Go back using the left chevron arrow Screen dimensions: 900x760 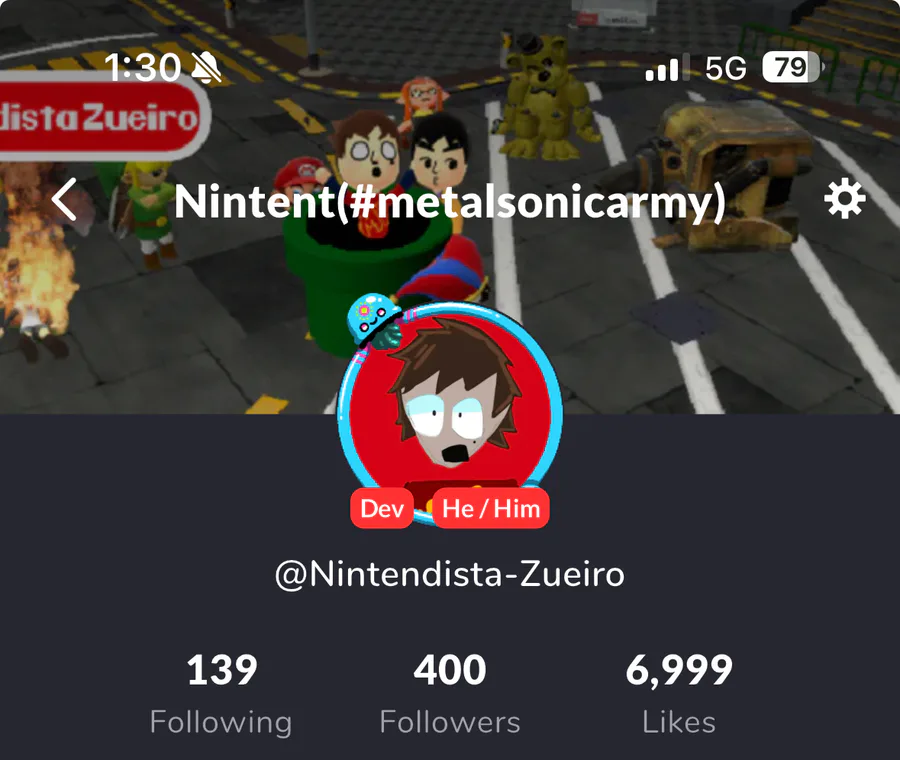tap(64, 199)
